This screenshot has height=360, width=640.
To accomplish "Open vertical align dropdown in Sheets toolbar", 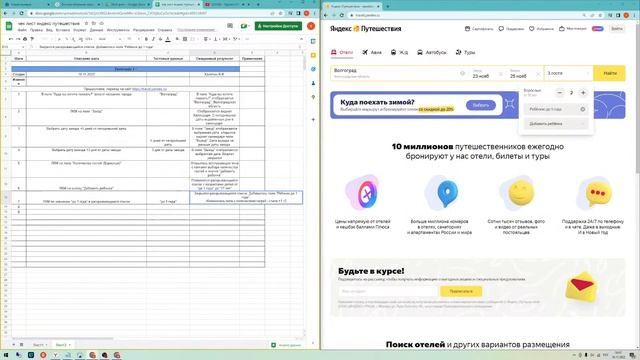I will (216, 39).
